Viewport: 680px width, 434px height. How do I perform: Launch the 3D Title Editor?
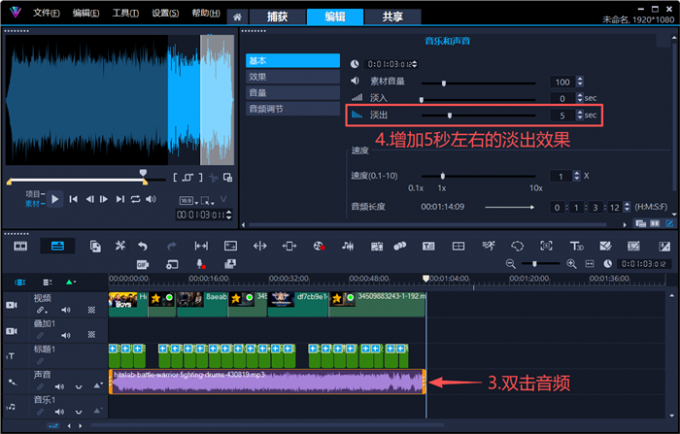coord(576,246)
